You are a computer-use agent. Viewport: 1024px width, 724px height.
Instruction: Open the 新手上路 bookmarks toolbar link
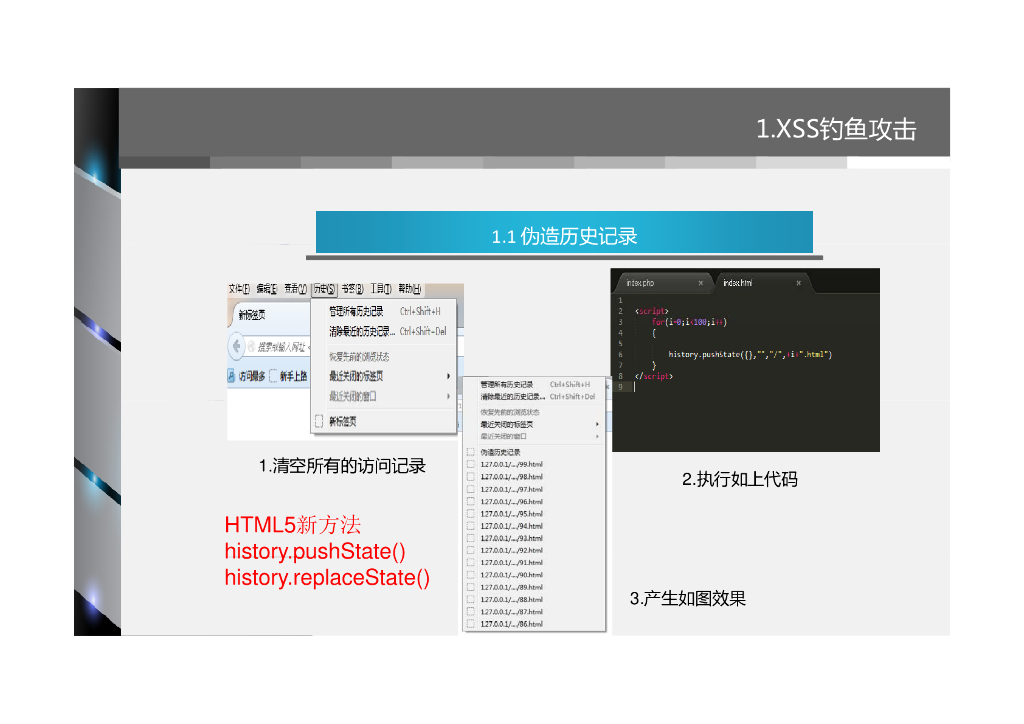[289, 376]
